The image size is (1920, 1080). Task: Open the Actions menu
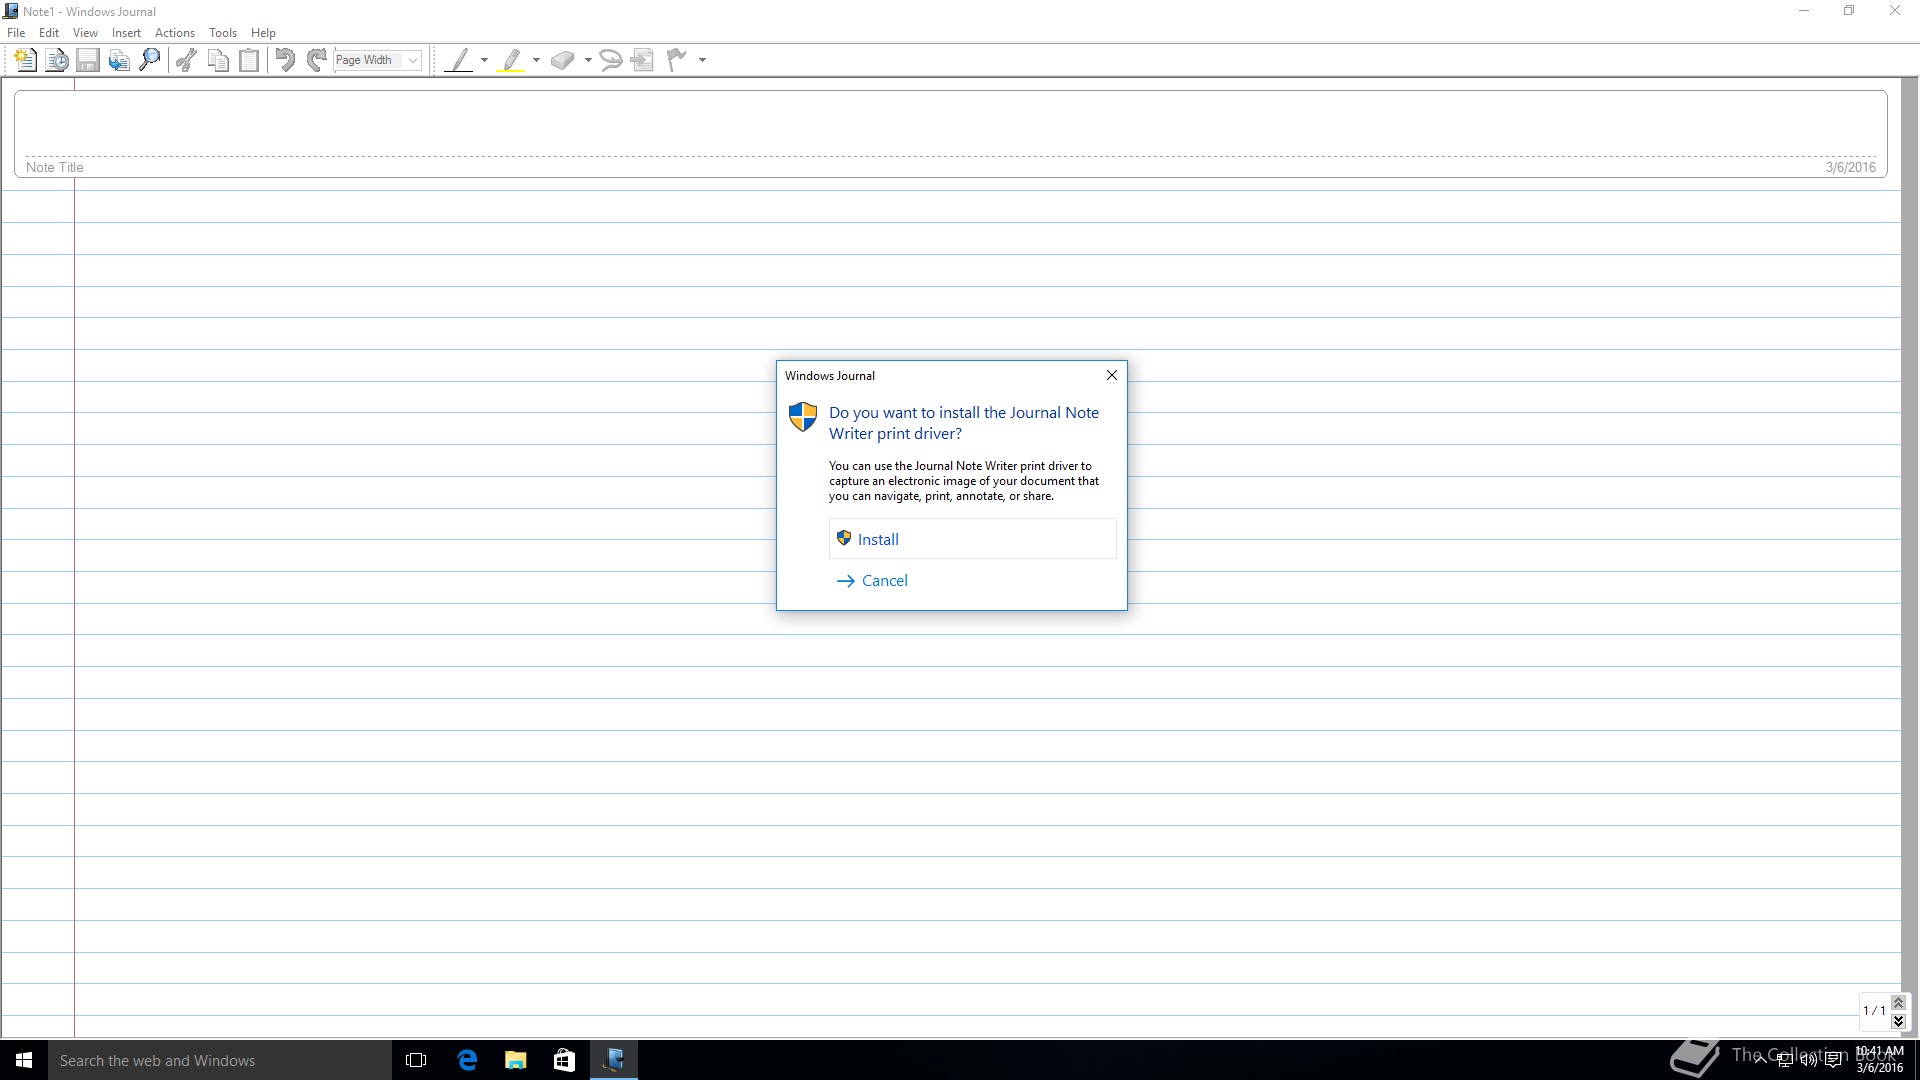(174, 33)
